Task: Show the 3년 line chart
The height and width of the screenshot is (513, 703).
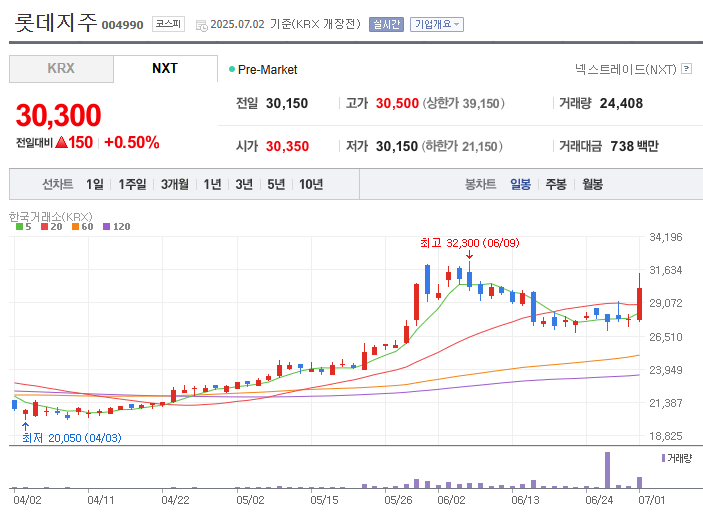Action: [x=244, y=184]
